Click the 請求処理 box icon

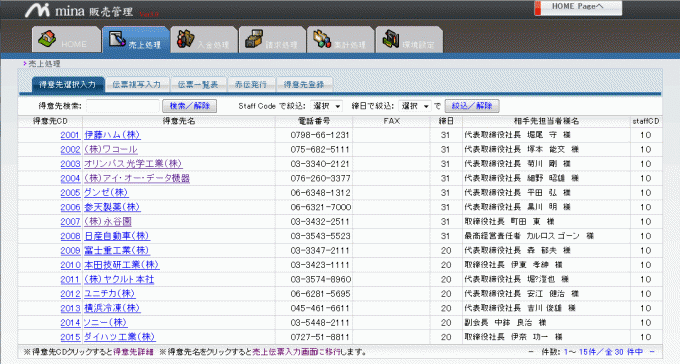(x=254, y=39)
